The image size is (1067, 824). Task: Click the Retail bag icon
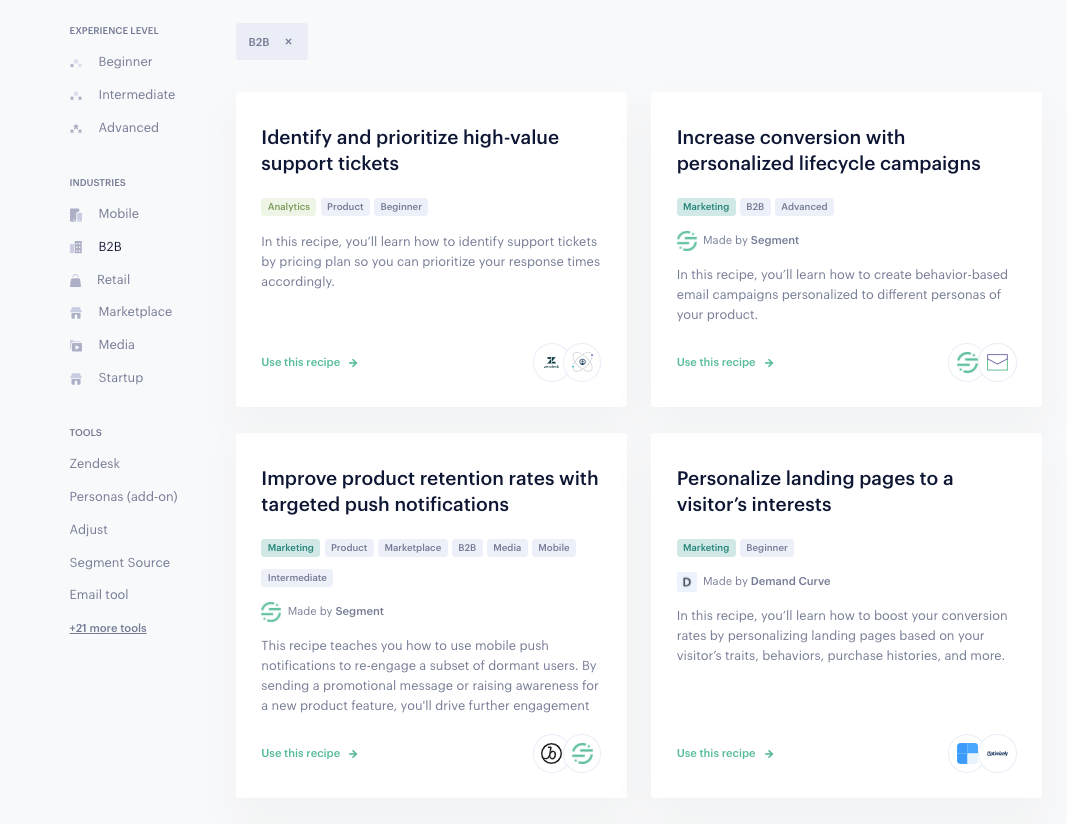[x=76, y=280]
